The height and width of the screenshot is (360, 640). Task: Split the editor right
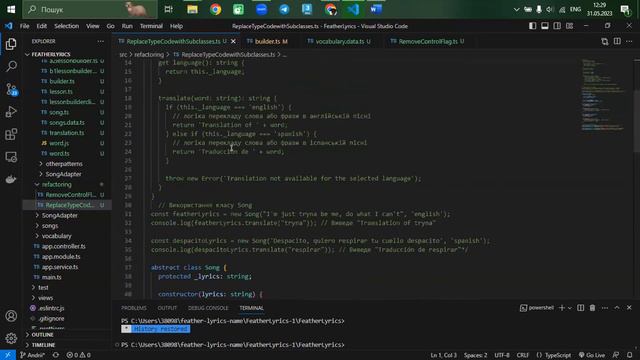point(617,41)
